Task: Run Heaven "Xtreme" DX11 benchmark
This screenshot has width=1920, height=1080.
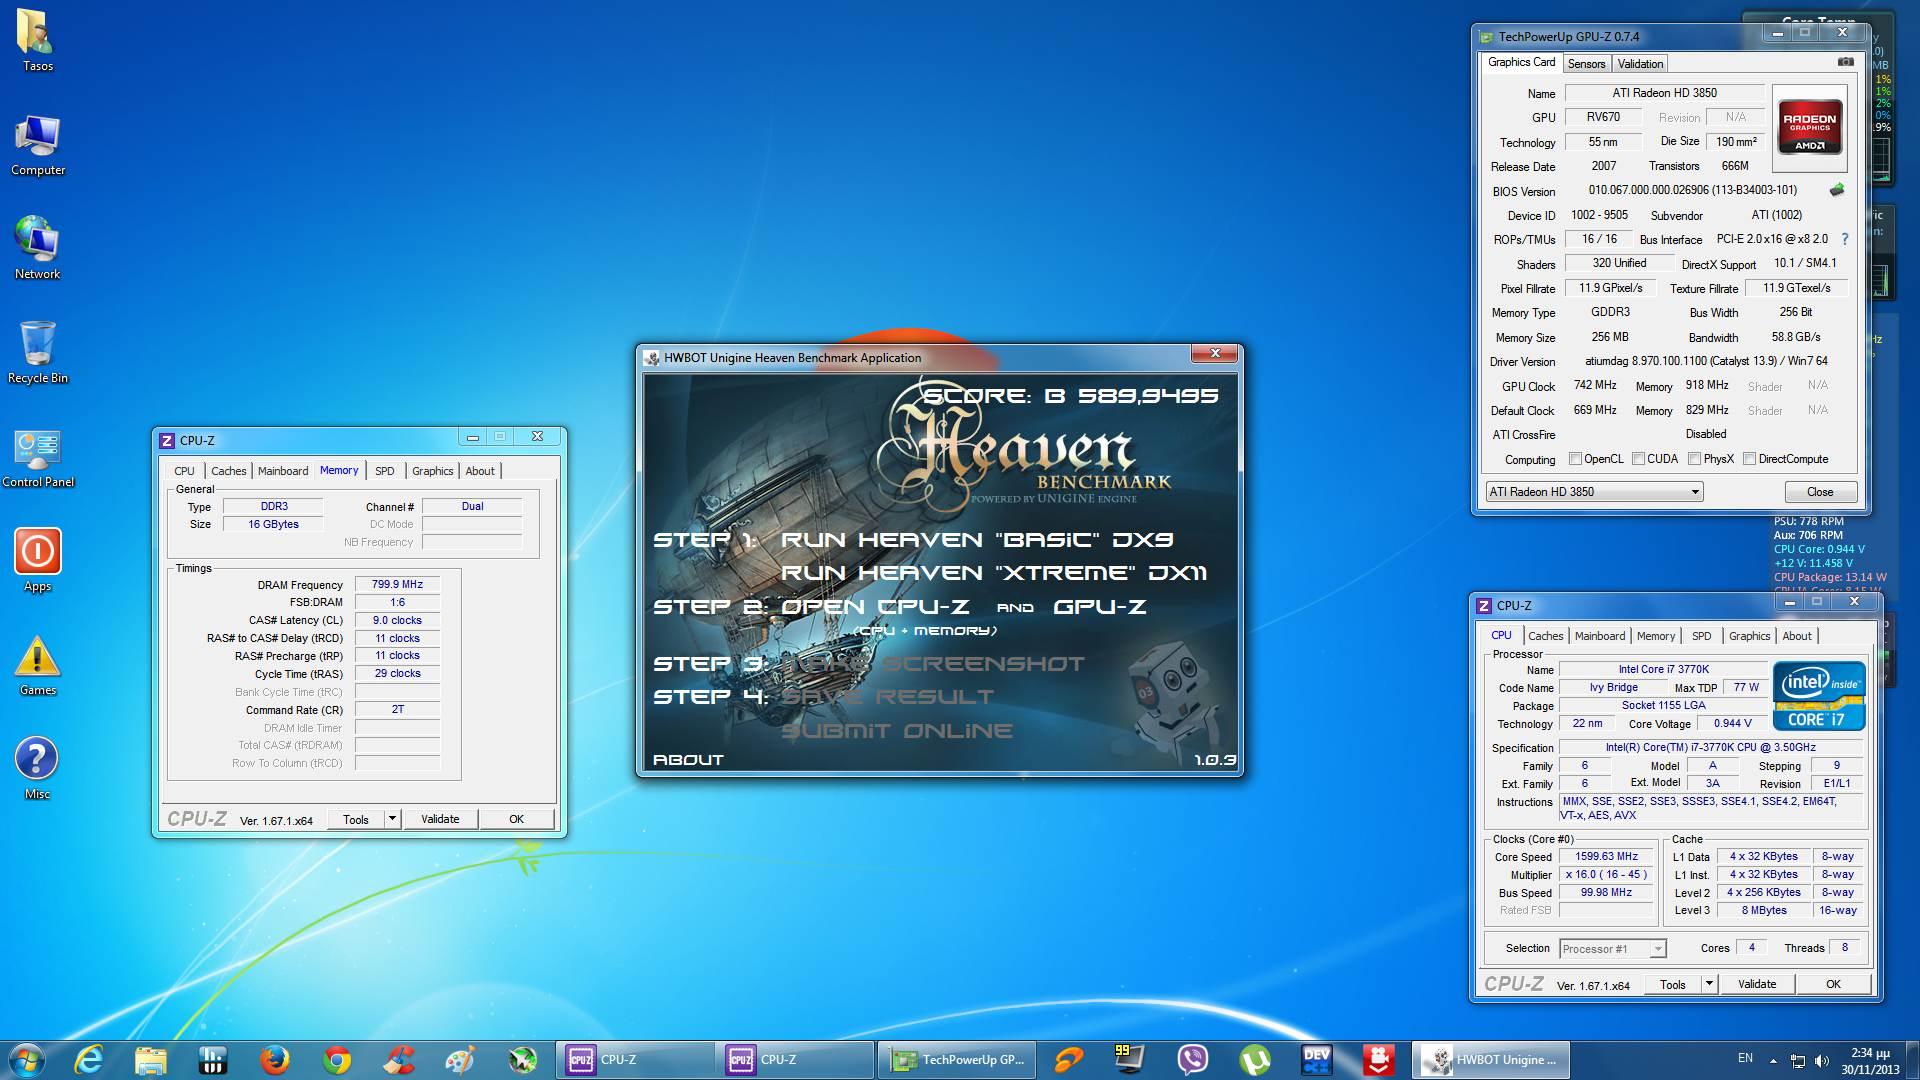Action: (x=994, y=573)
